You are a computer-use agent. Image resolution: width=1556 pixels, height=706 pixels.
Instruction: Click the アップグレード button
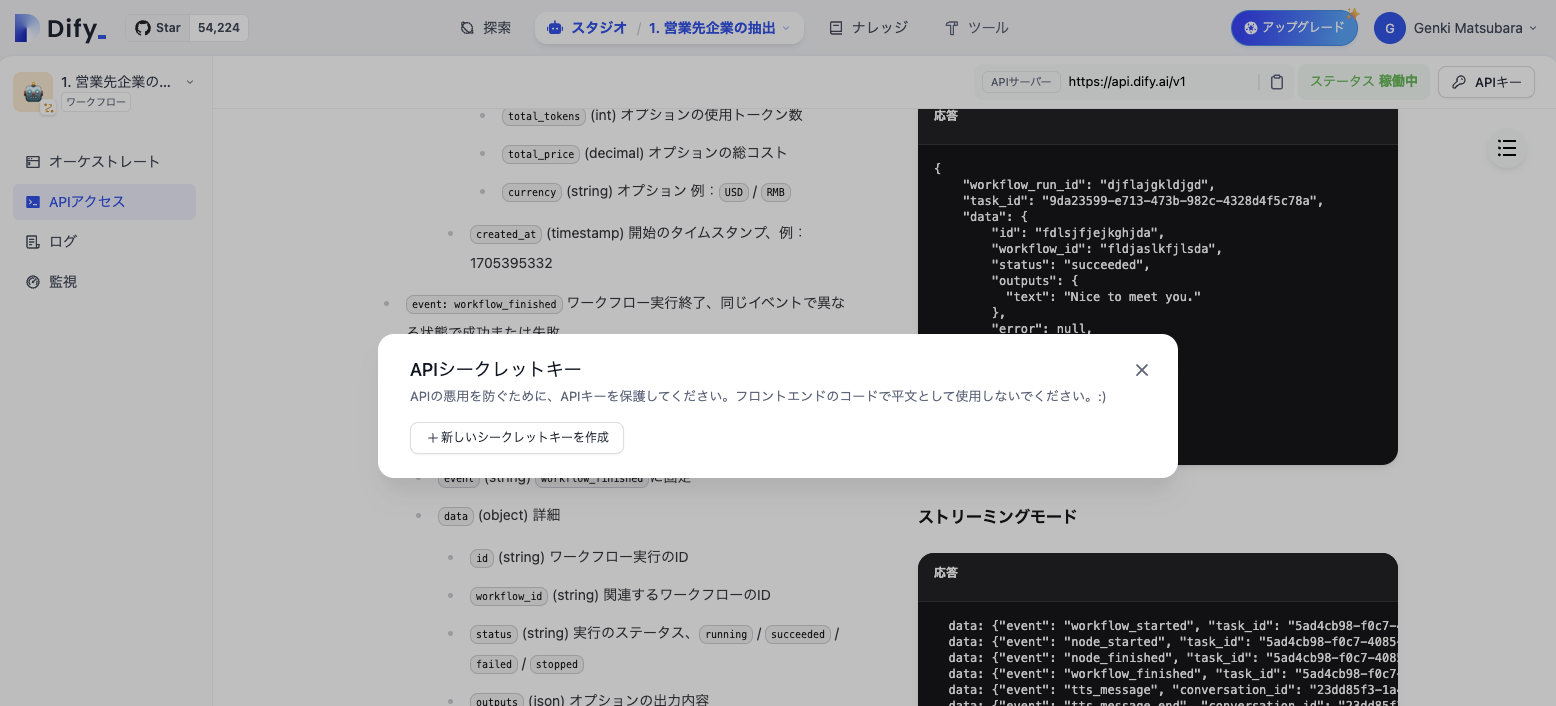1294,28
